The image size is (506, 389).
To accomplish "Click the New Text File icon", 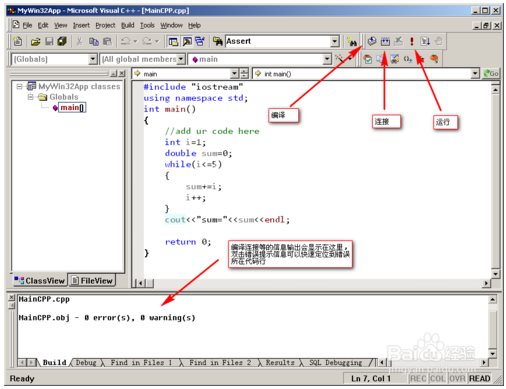I will click(x=18, y=42).
